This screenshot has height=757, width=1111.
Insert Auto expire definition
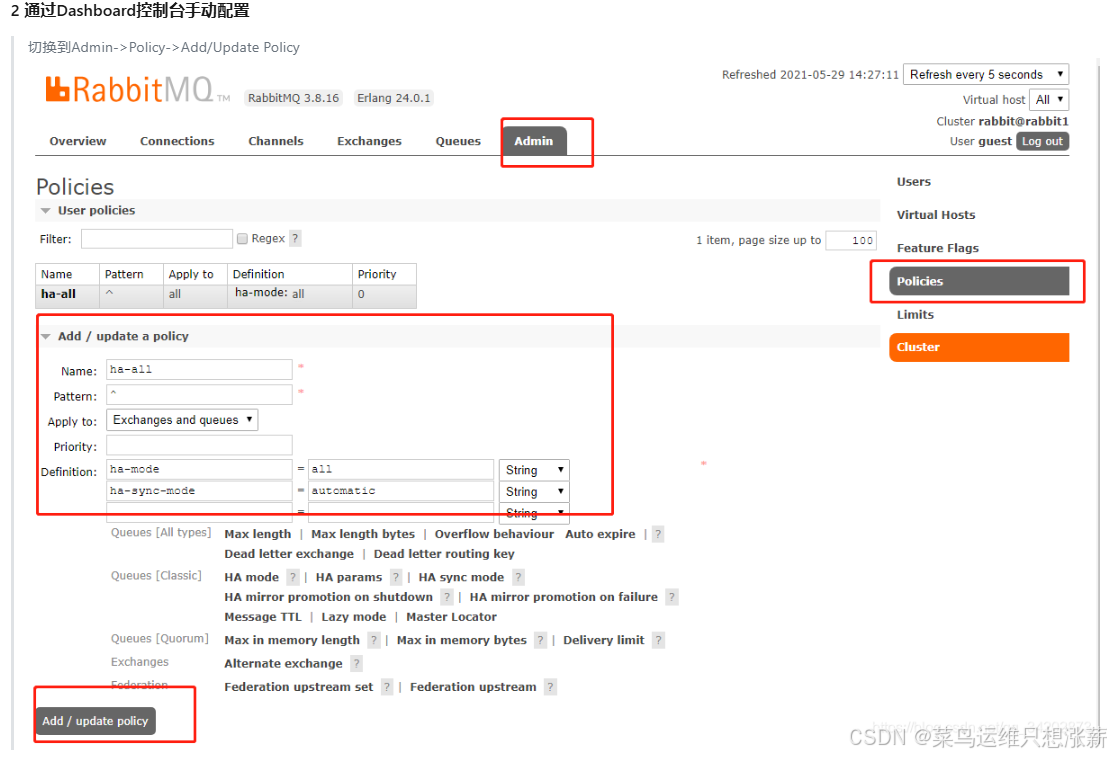click(599, 534)
